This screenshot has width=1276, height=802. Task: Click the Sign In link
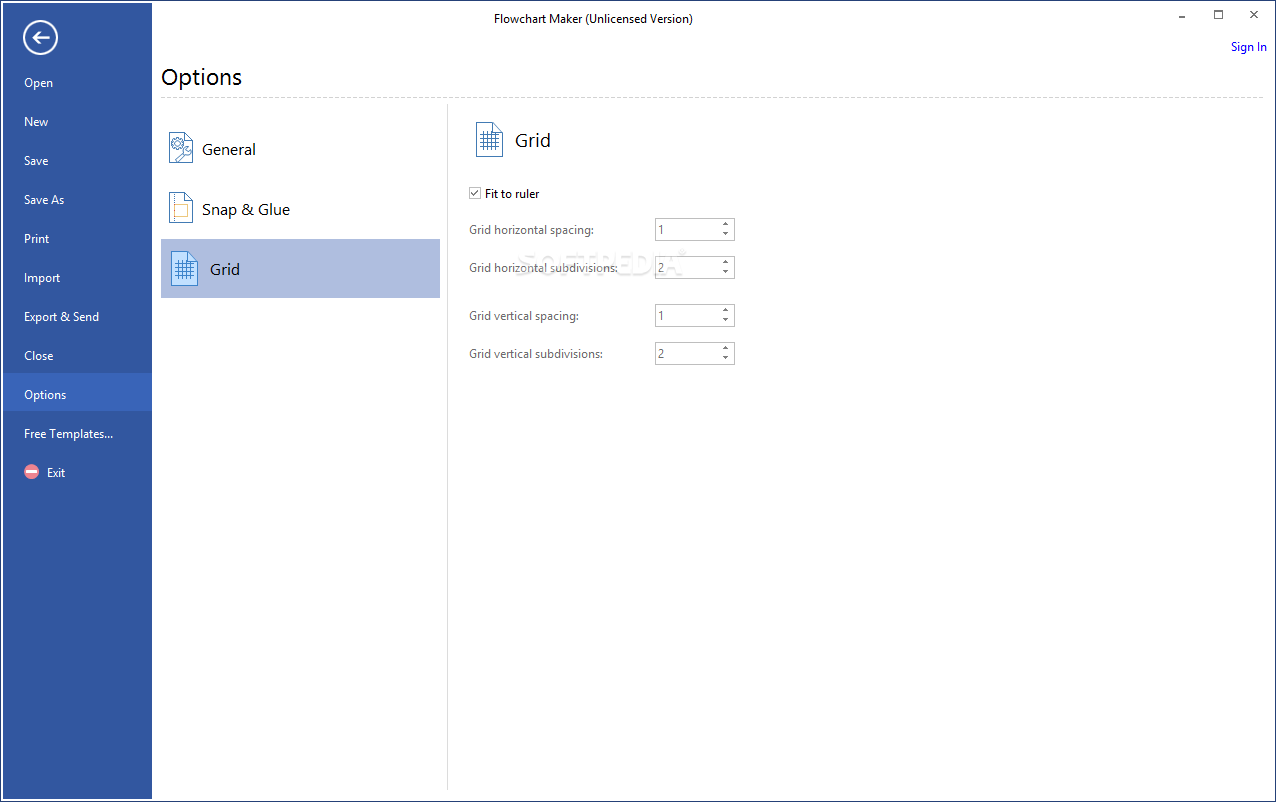click(1248, 47)
